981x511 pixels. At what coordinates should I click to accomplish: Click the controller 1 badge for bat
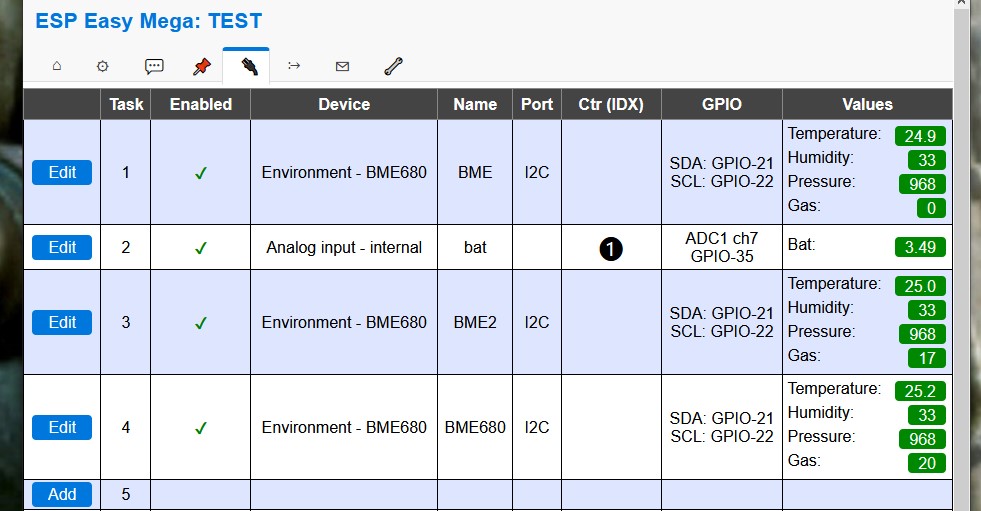coord(611,249)
